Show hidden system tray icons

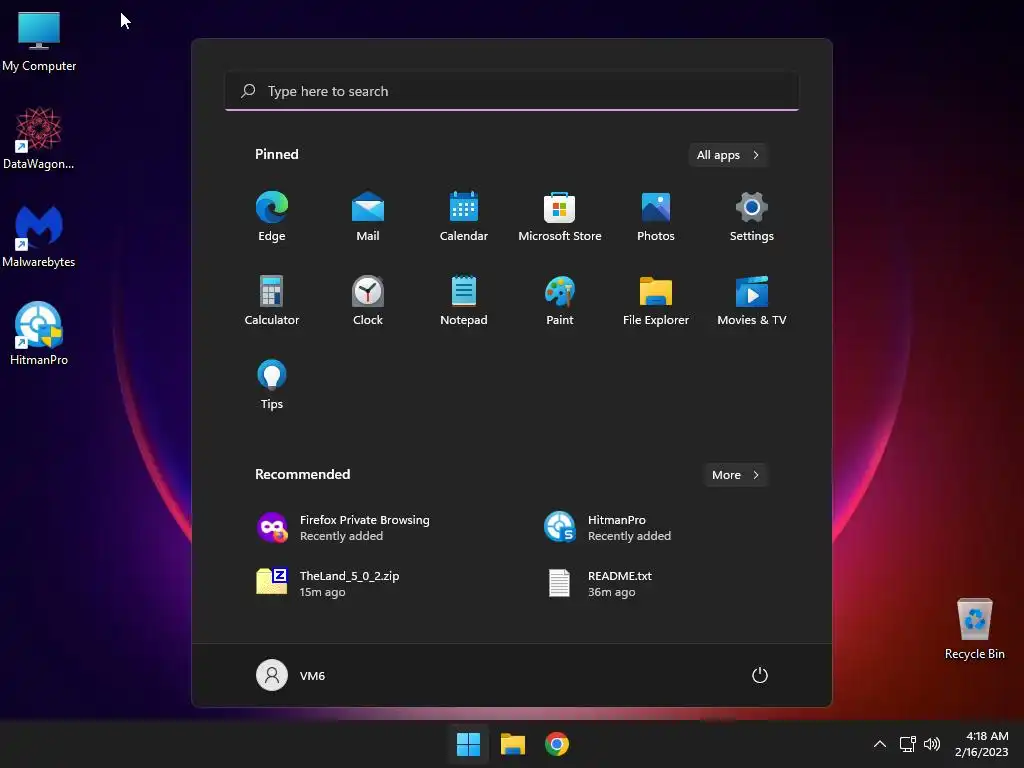(x=880, y=744)
